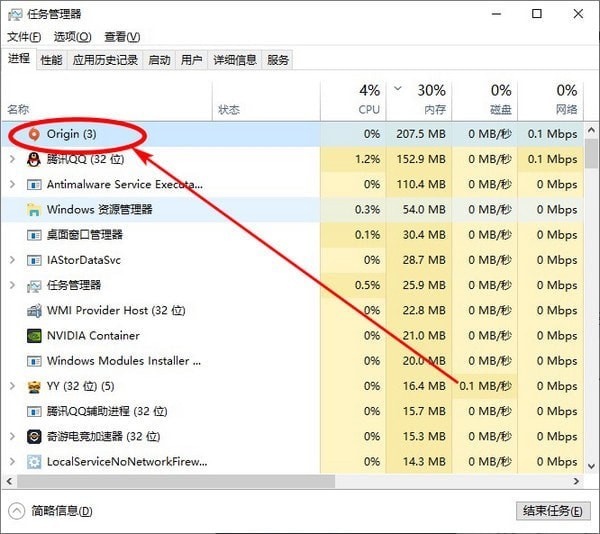Click the Windows 资源管理器 folder icon
This screenshot has height=534, width=600.
[34, 210]
